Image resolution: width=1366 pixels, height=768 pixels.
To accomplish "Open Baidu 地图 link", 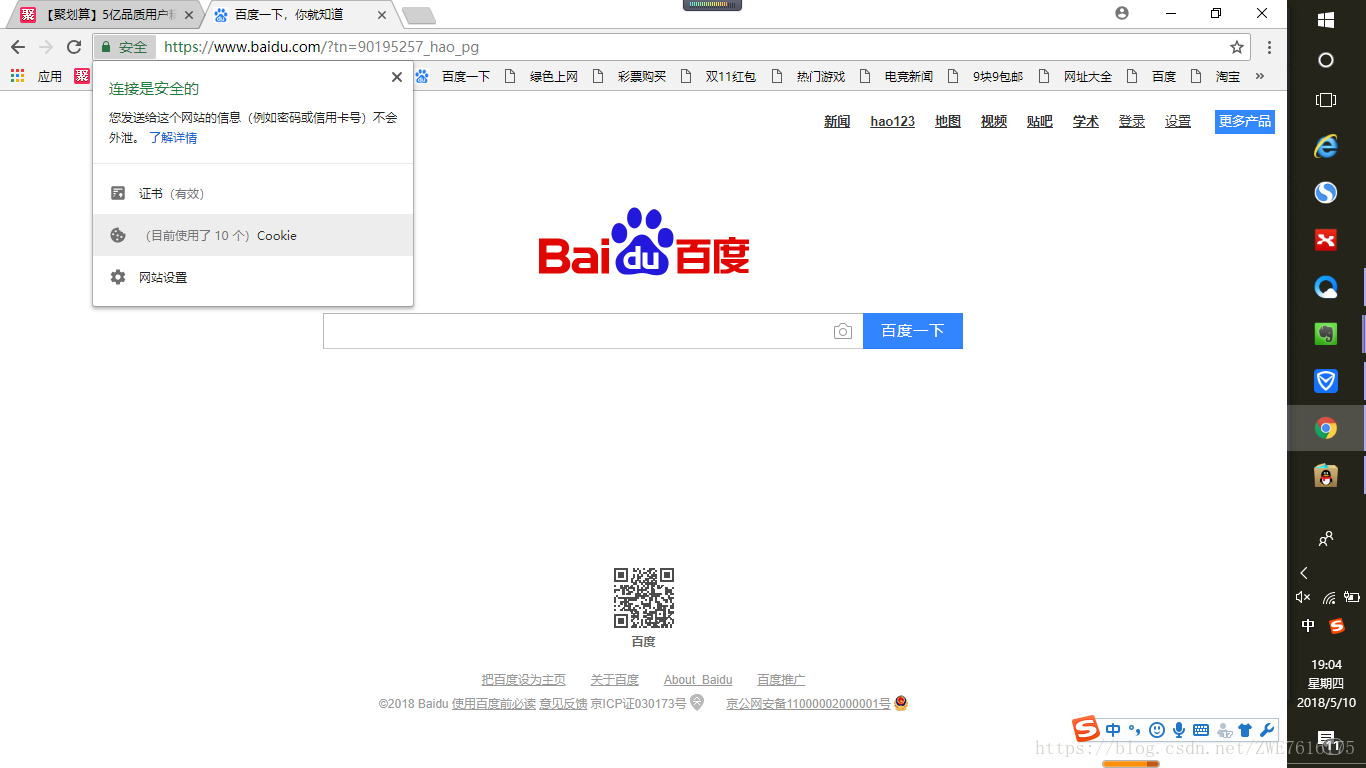I will (x=948, y=121).
